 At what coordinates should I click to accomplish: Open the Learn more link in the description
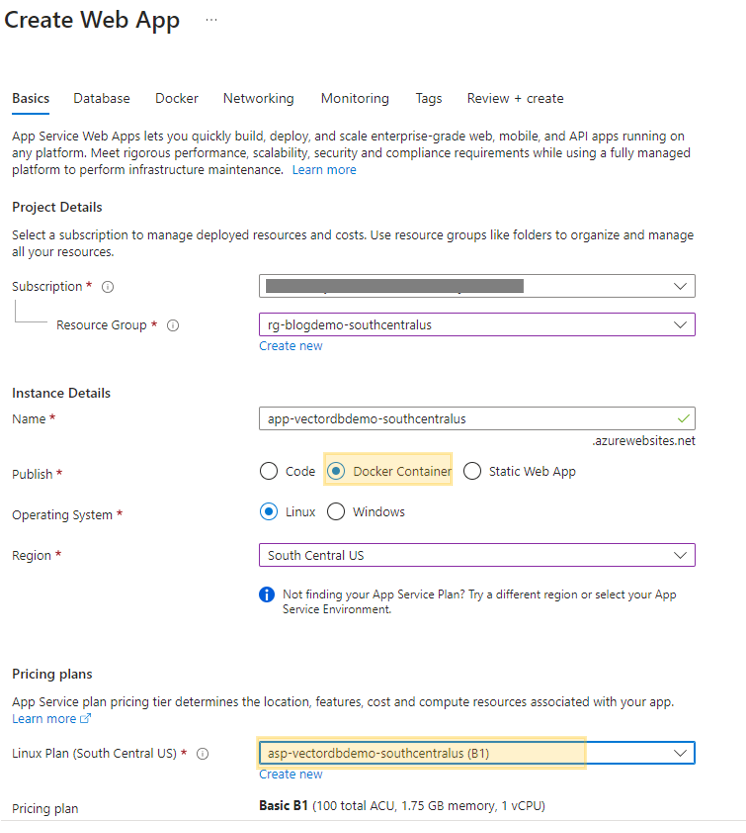[x=324, y=169]
